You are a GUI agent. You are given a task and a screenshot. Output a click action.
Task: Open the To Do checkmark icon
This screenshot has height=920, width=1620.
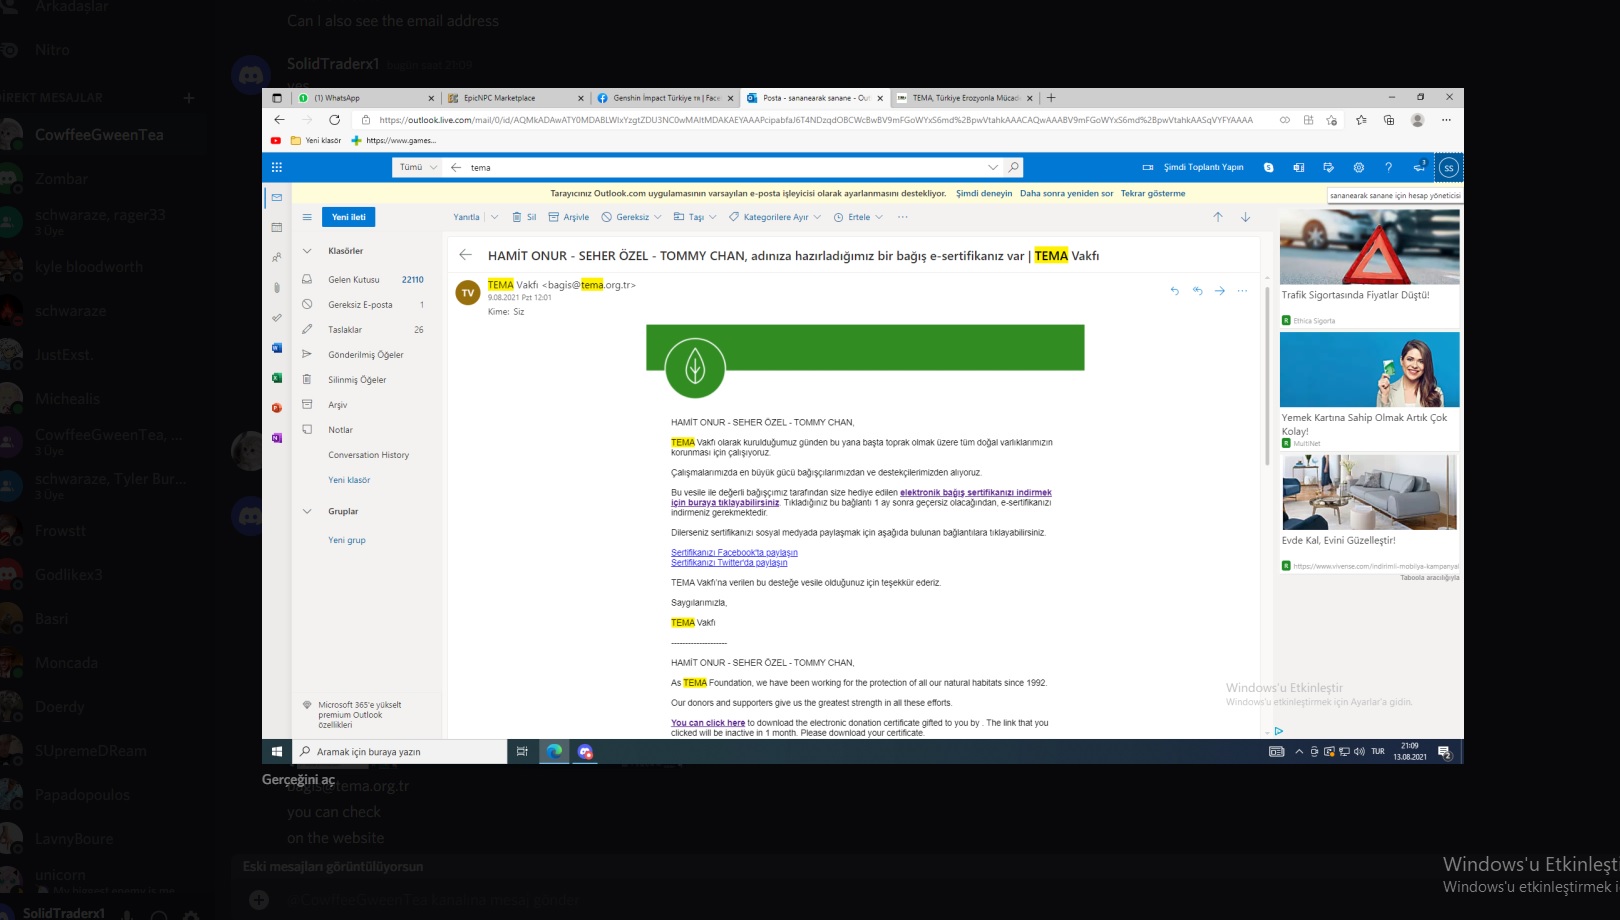click(277, 317)
